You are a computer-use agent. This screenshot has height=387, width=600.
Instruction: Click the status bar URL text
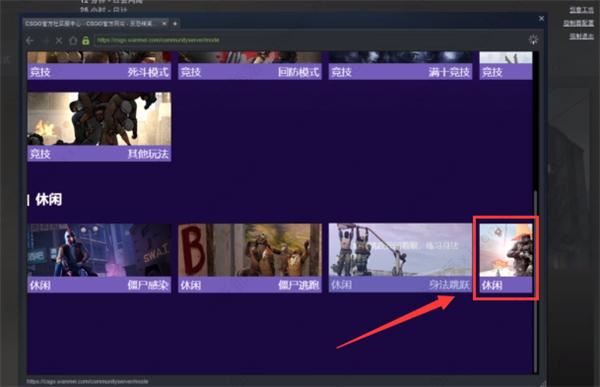point(87,381)
